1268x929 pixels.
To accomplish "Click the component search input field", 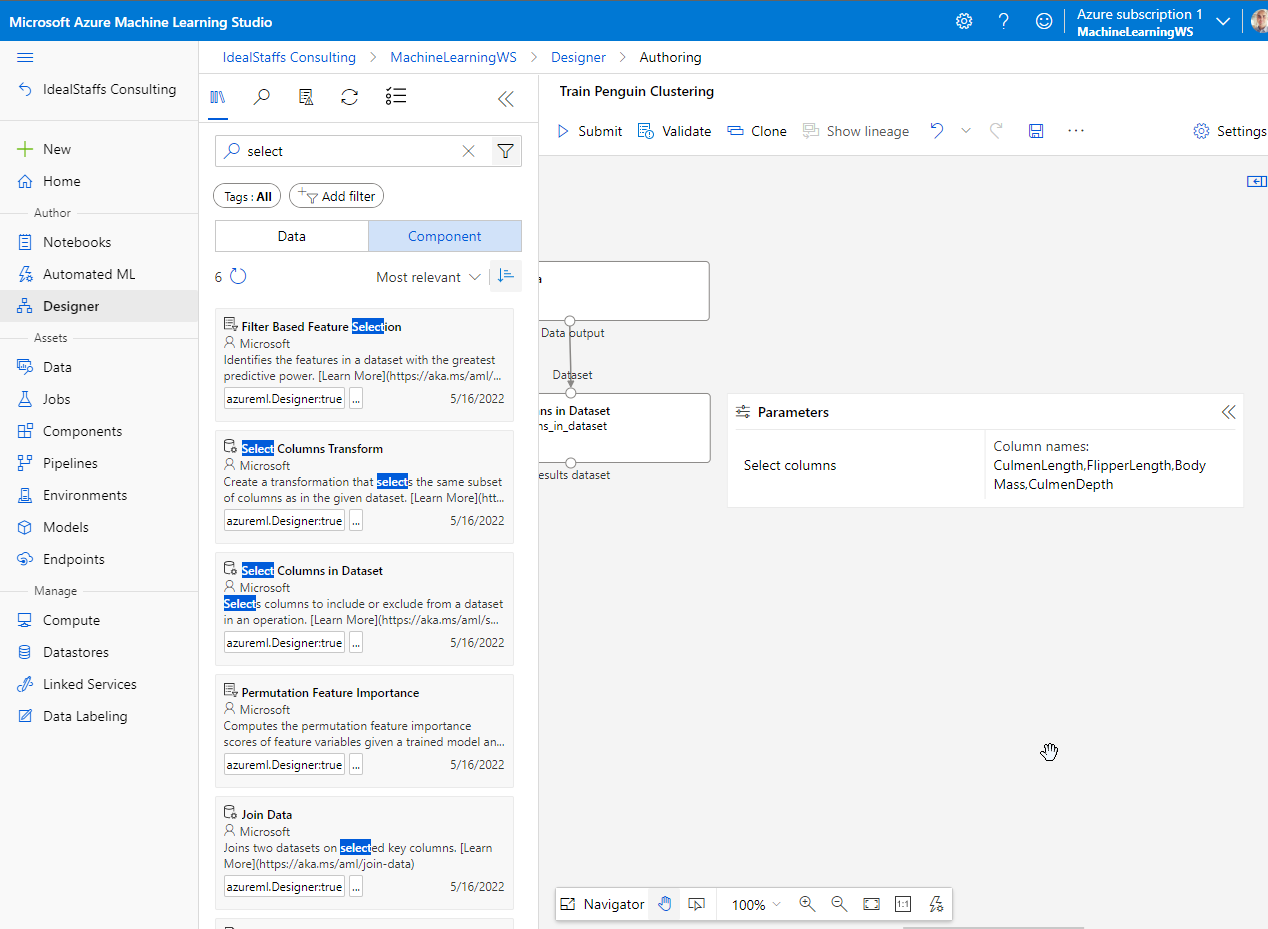I will point(350,151).
